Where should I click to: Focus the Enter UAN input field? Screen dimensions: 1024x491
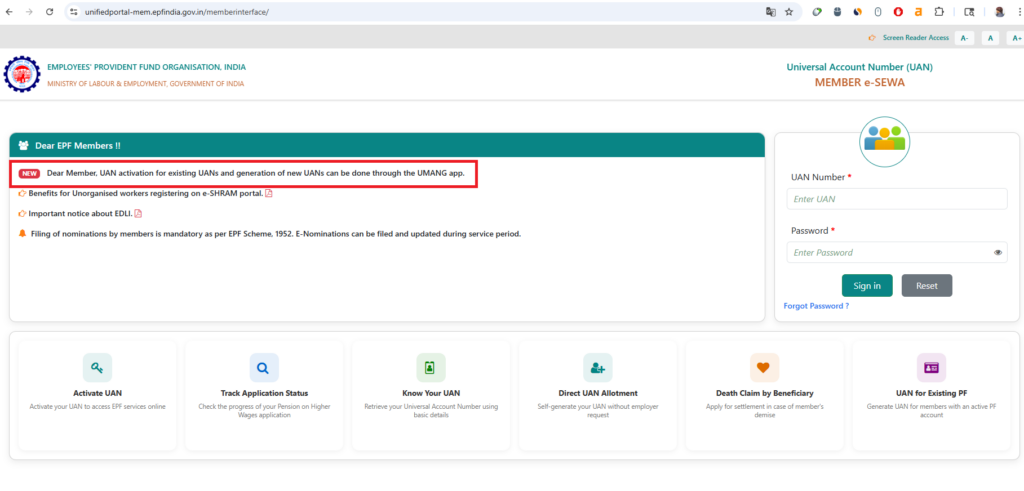896,199
